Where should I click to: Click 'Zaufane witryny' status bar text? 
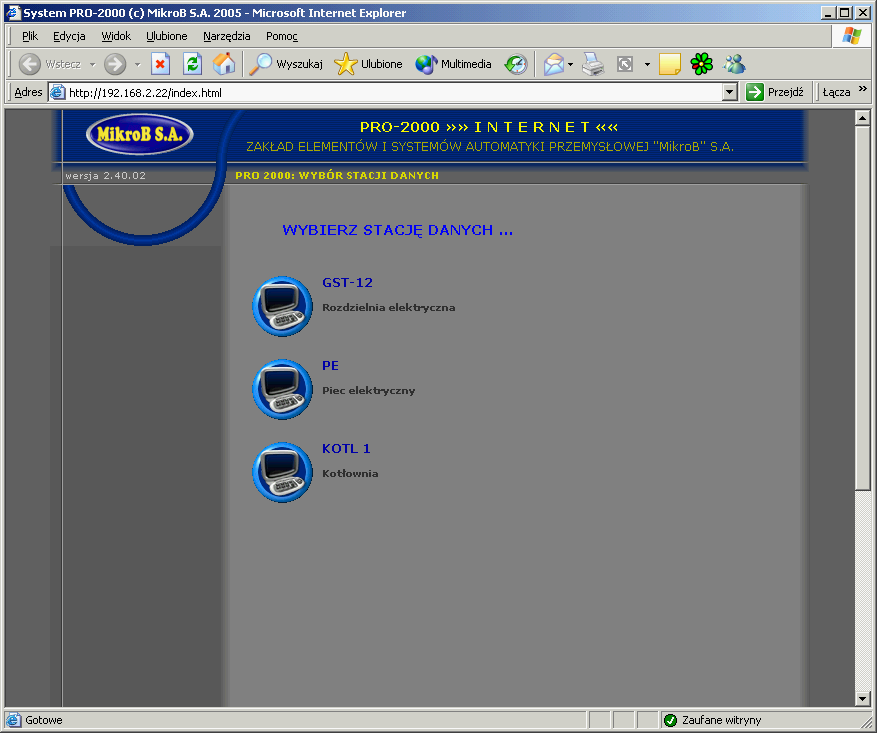coord(722,720)
